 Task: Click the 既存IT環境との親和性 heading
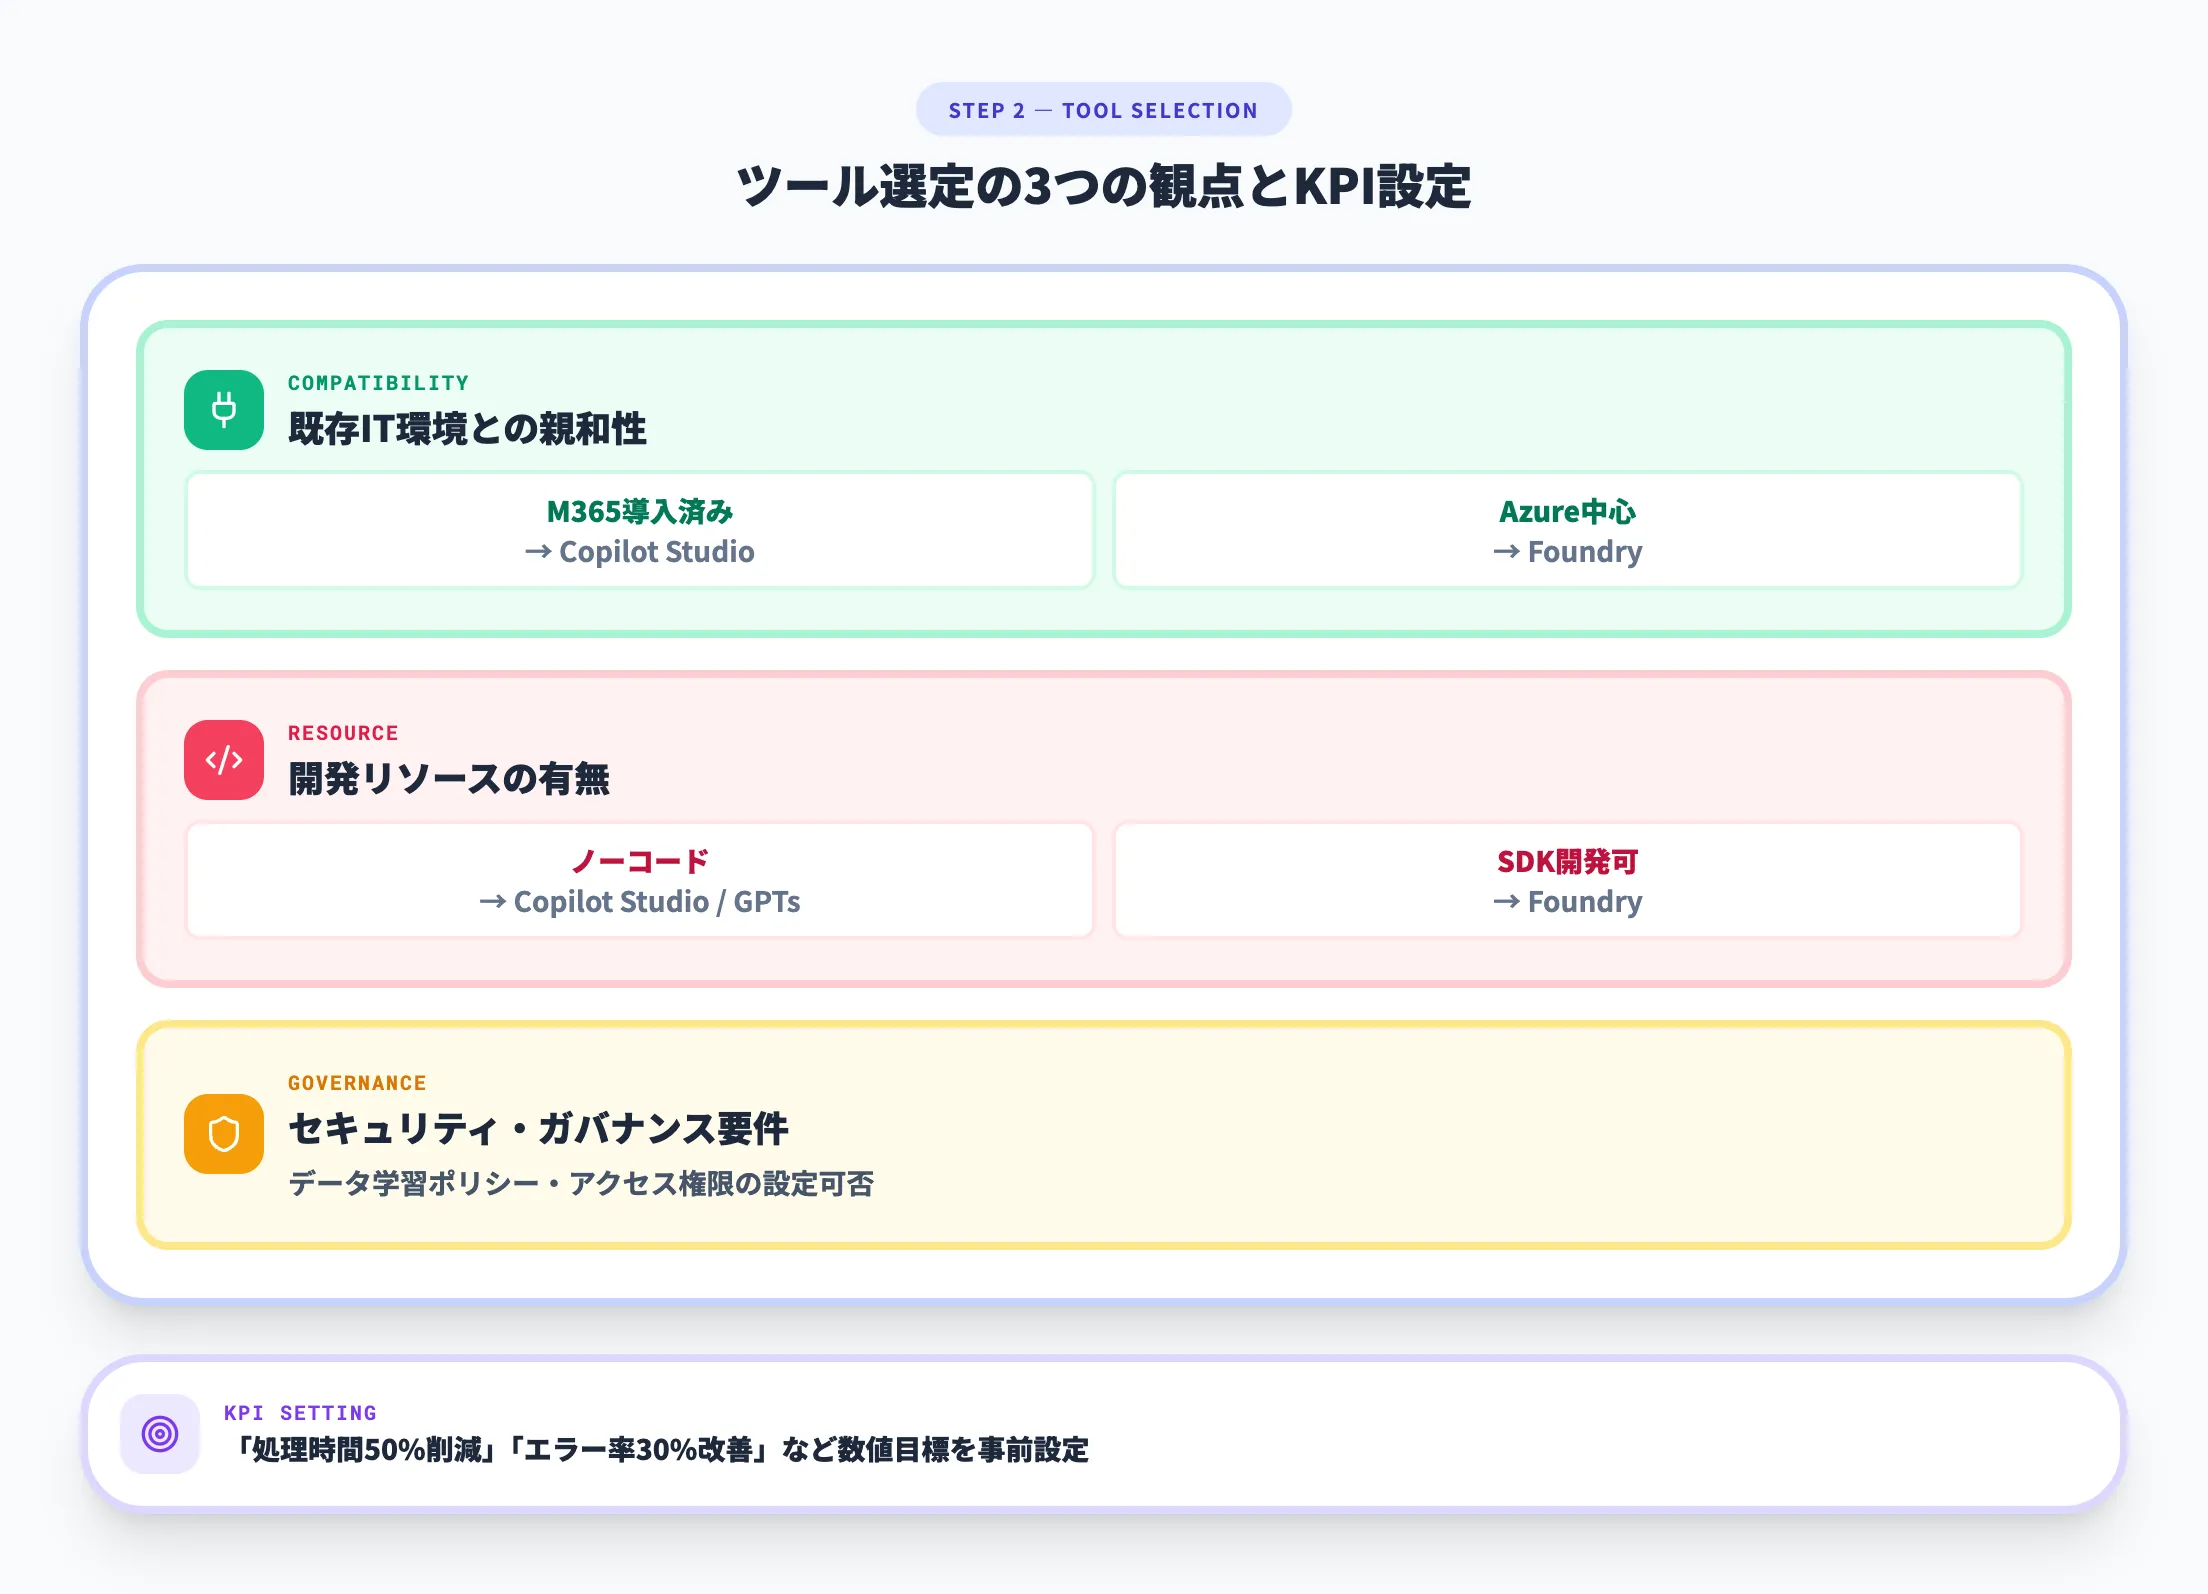(x=468, y=427)
